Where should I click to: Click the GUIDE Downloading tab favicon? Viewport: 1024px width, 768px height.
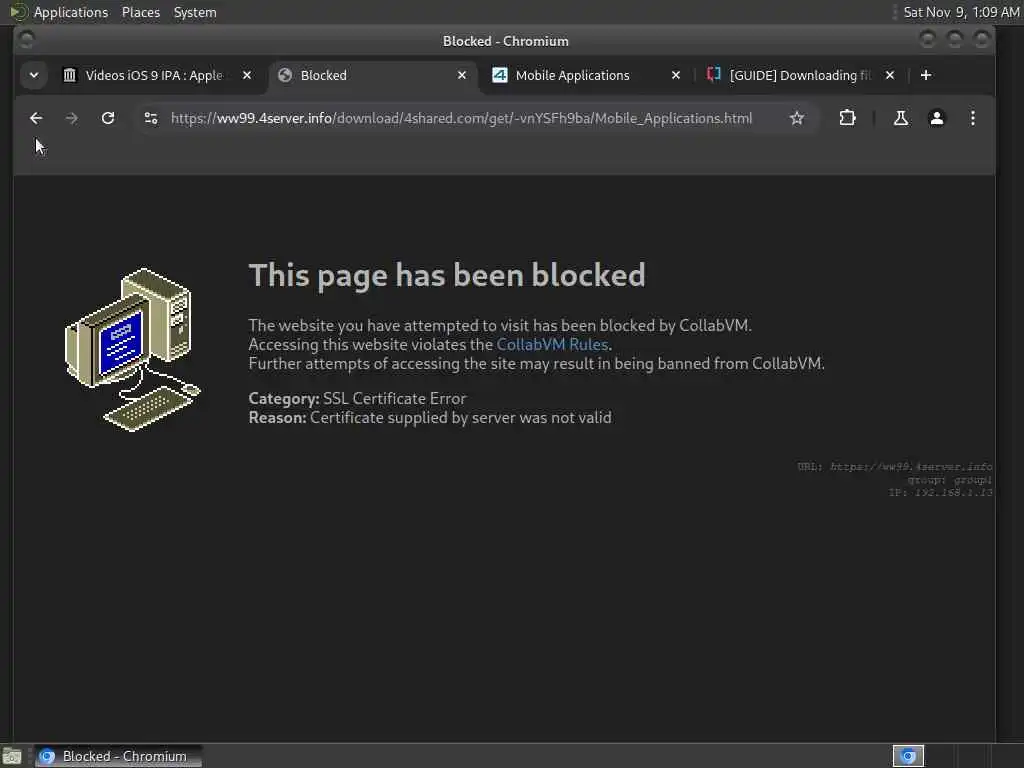[x=713, y=74]
